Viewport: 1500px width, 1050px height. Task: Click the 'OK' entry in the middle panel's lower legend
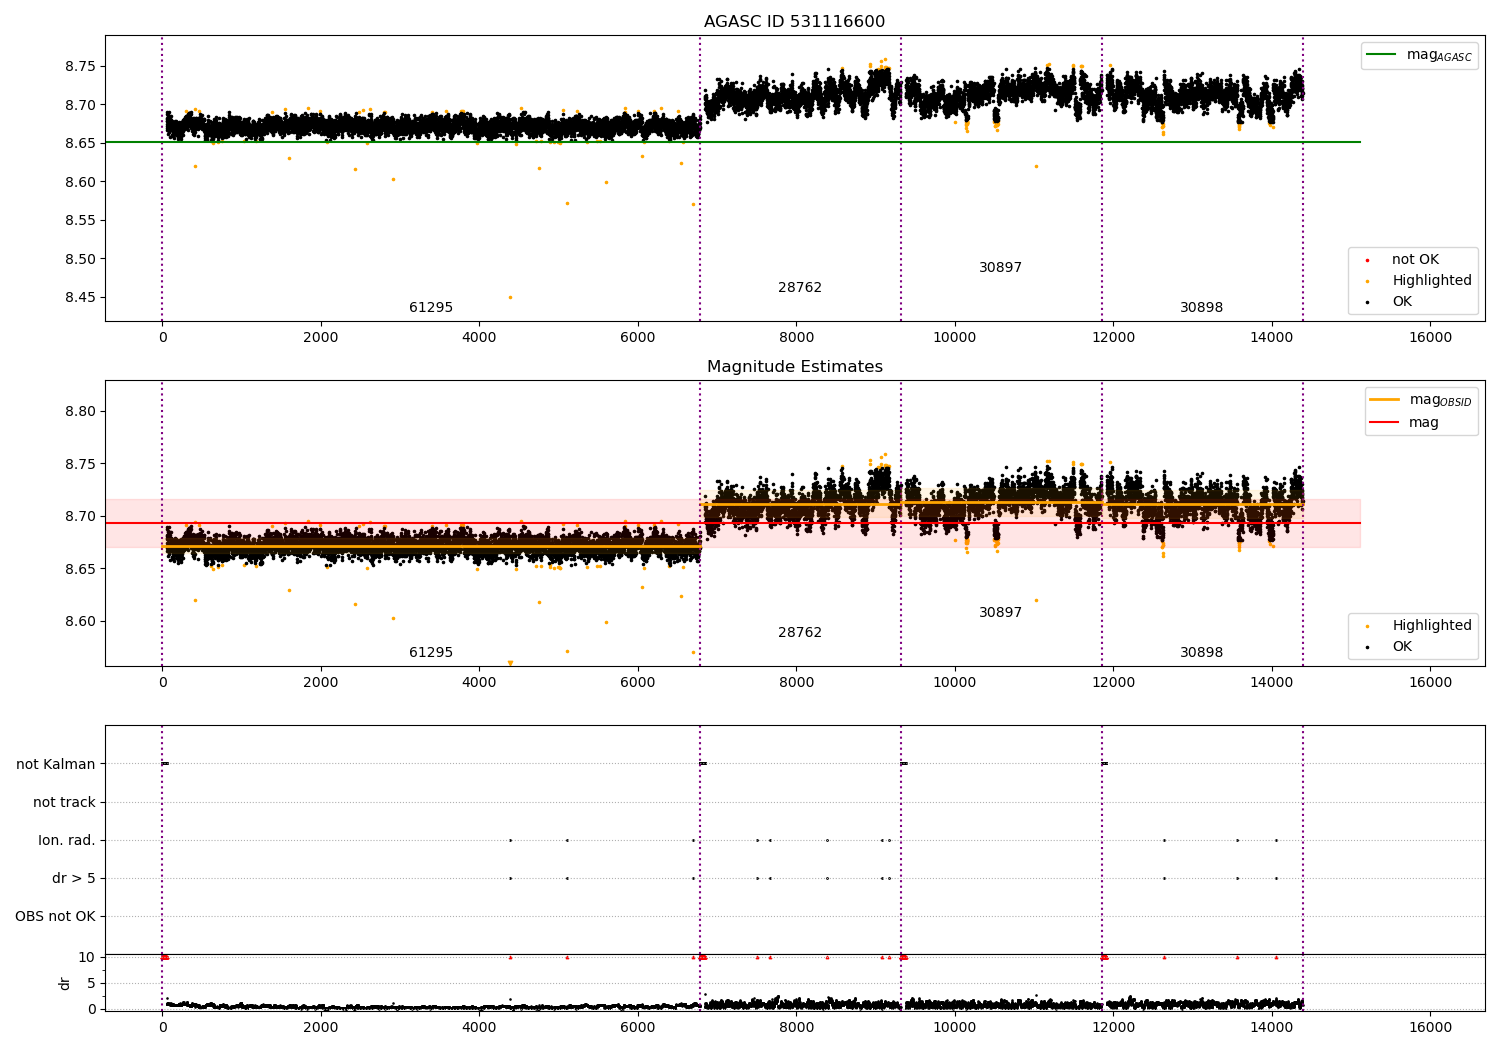click(x=1401, y=647)
